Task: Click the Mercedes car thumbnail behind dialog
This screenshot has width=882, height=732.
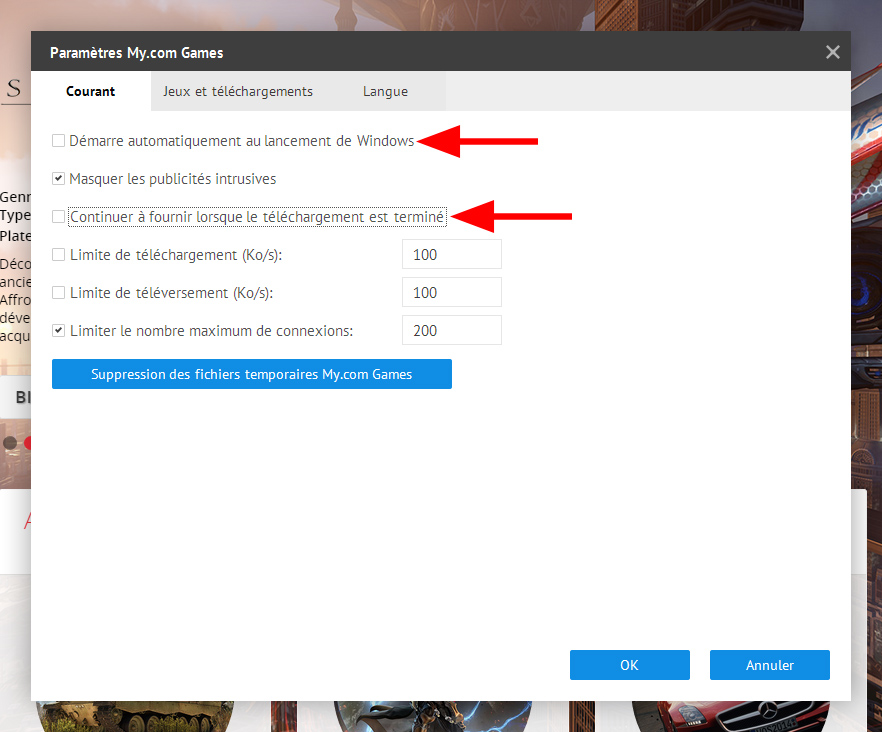Action: (x=731, y=716)
